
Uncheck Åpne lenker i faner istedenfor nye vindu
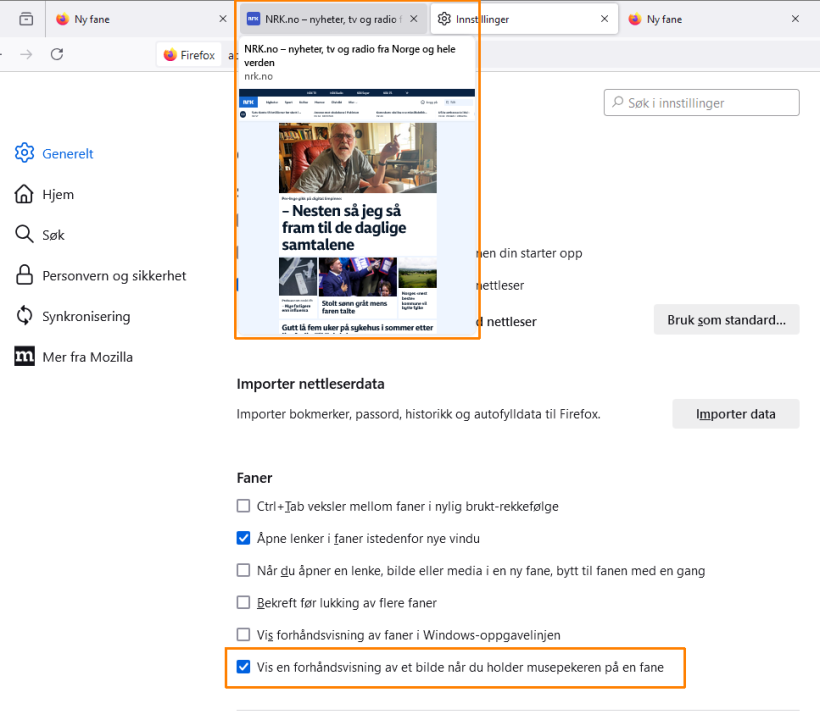(243, 538)
